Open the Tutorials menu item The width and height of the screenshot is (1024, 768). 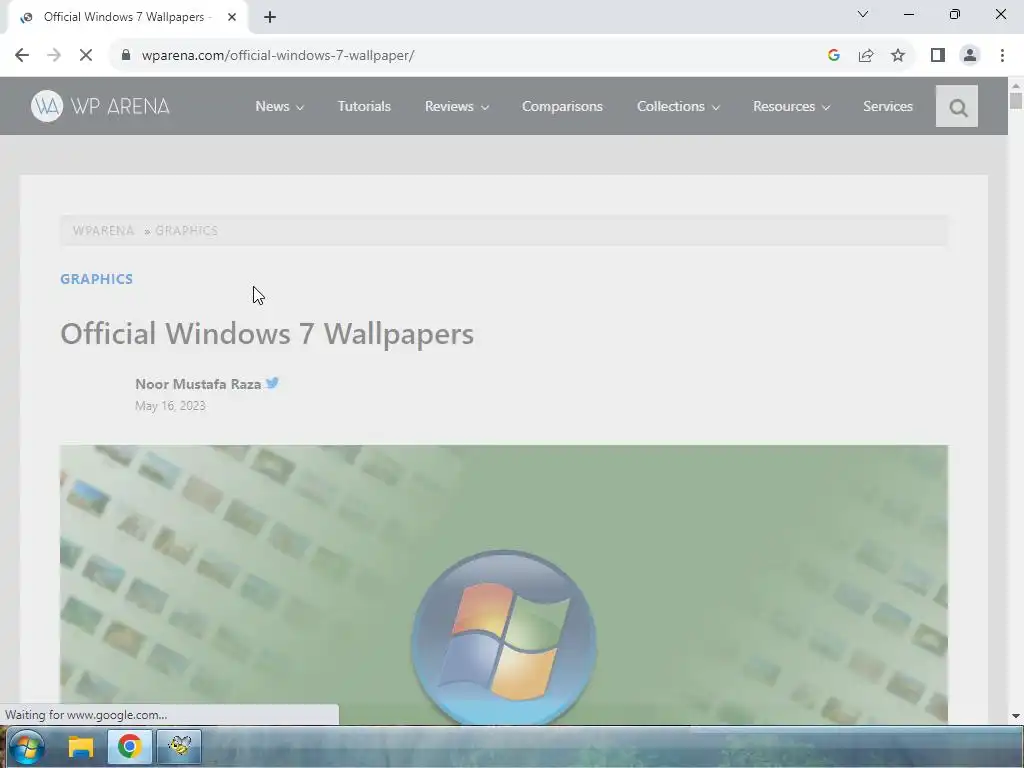(364, 106)
